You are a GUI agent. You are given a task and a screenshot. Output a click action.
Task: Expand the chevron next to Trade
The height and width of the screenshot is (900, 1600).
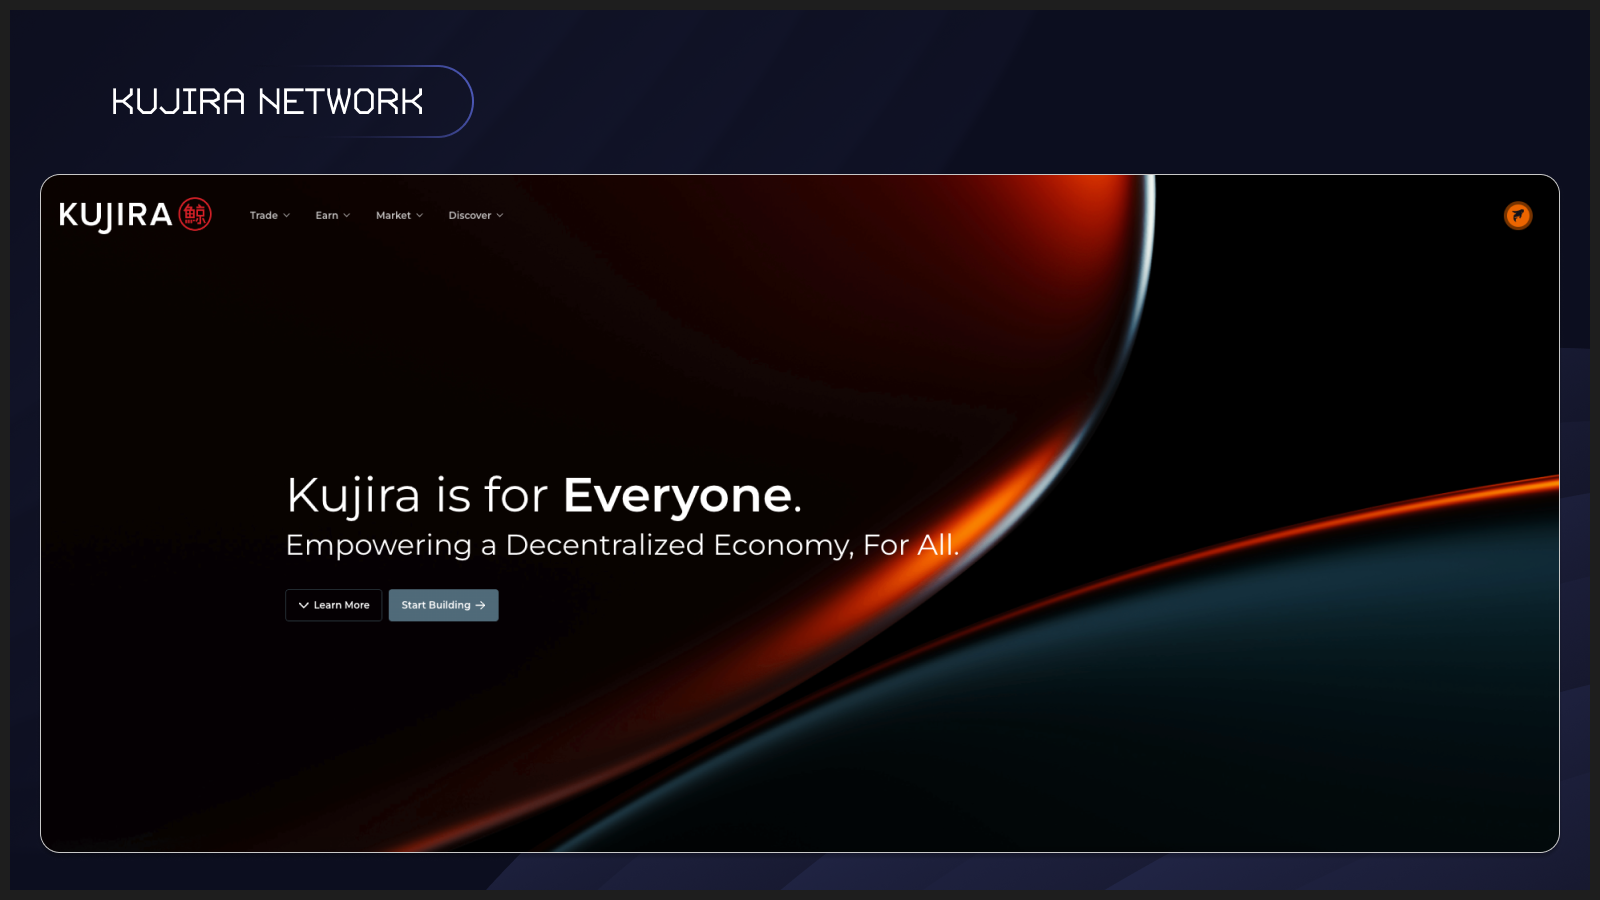tap(287, 216)
